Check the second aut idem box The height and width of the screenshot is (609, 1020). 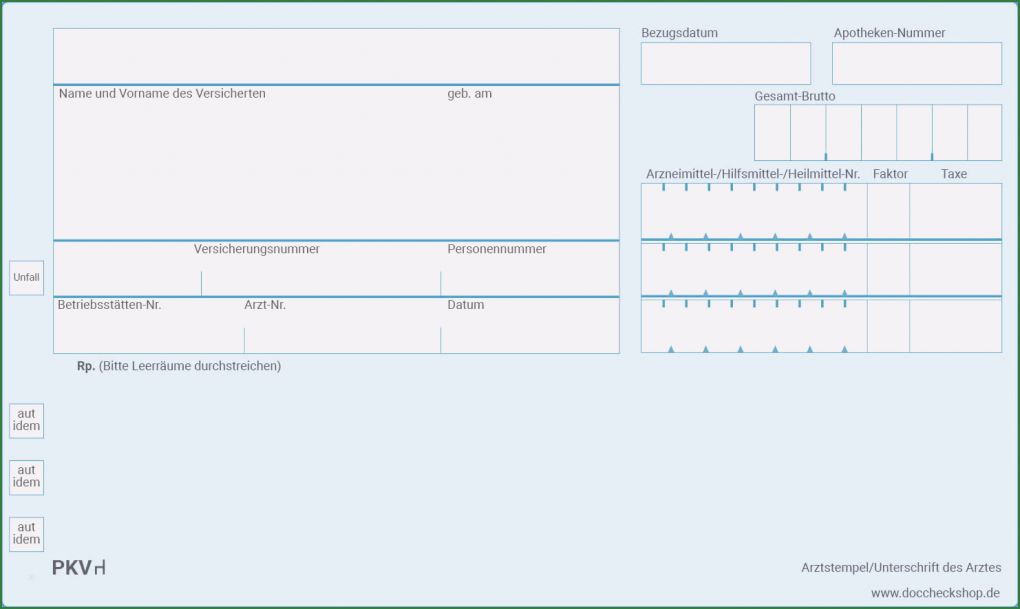26,477
